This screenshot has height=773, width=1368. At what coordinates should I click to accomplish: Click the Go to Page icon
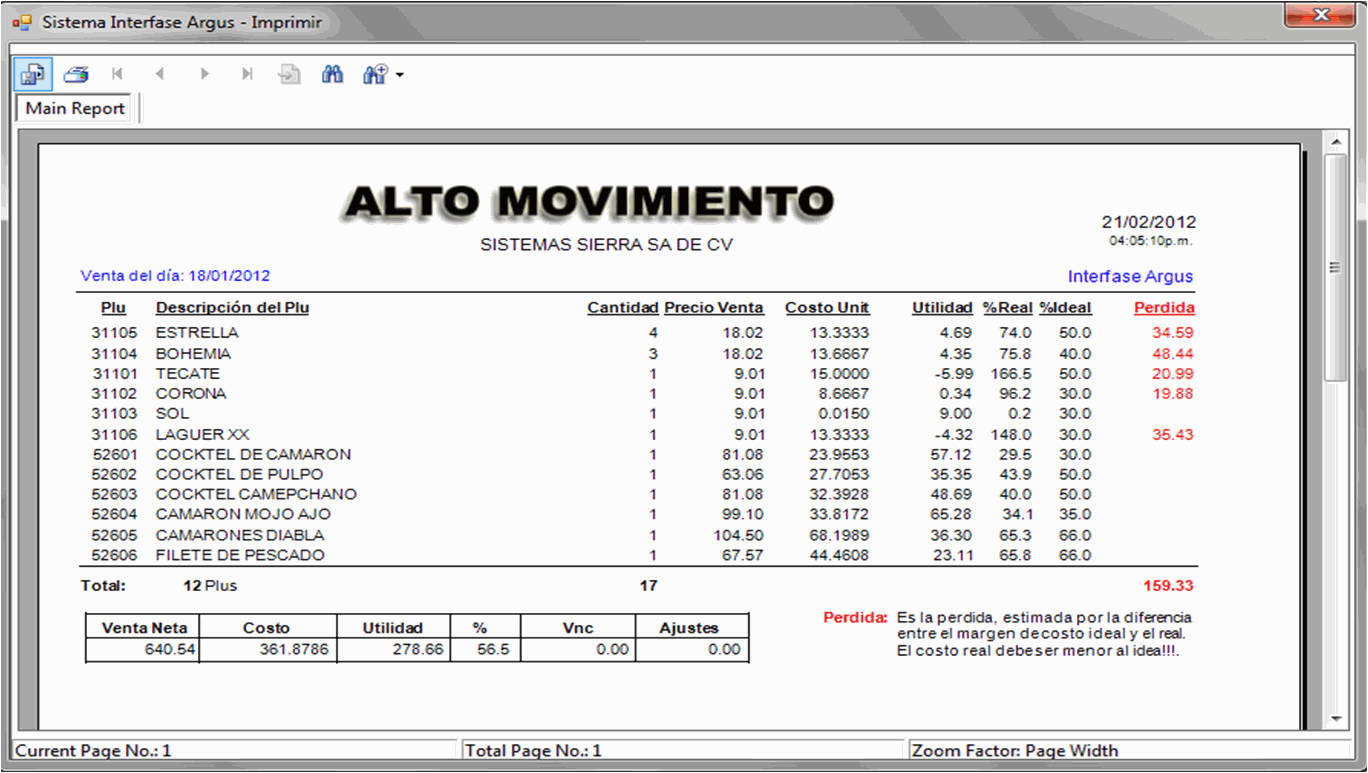(x=290, y=74)
